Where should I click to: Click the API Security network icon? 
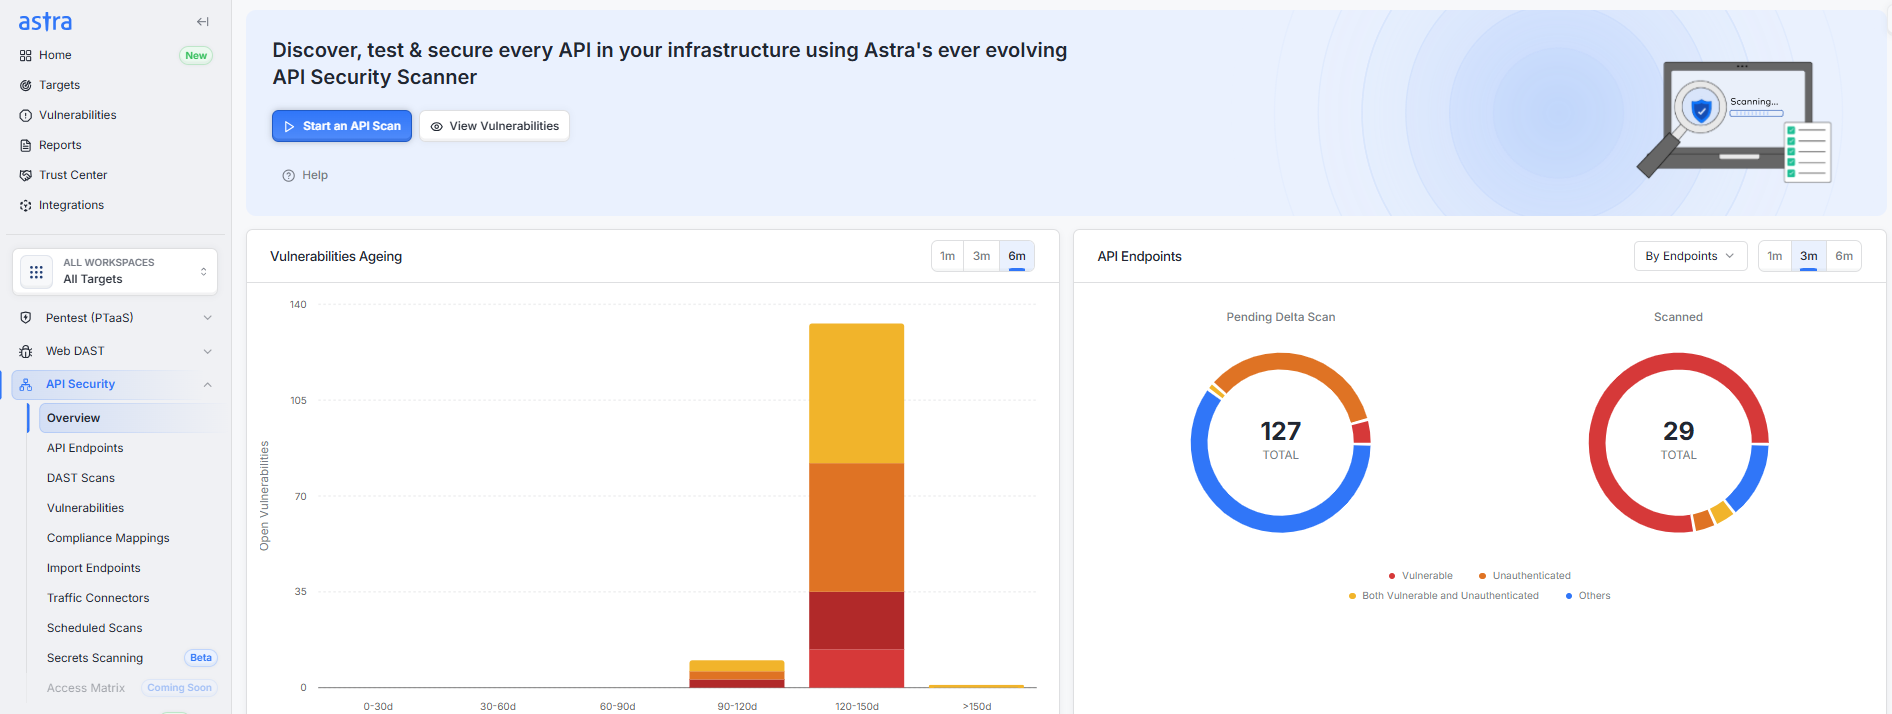tap(26, 384)
